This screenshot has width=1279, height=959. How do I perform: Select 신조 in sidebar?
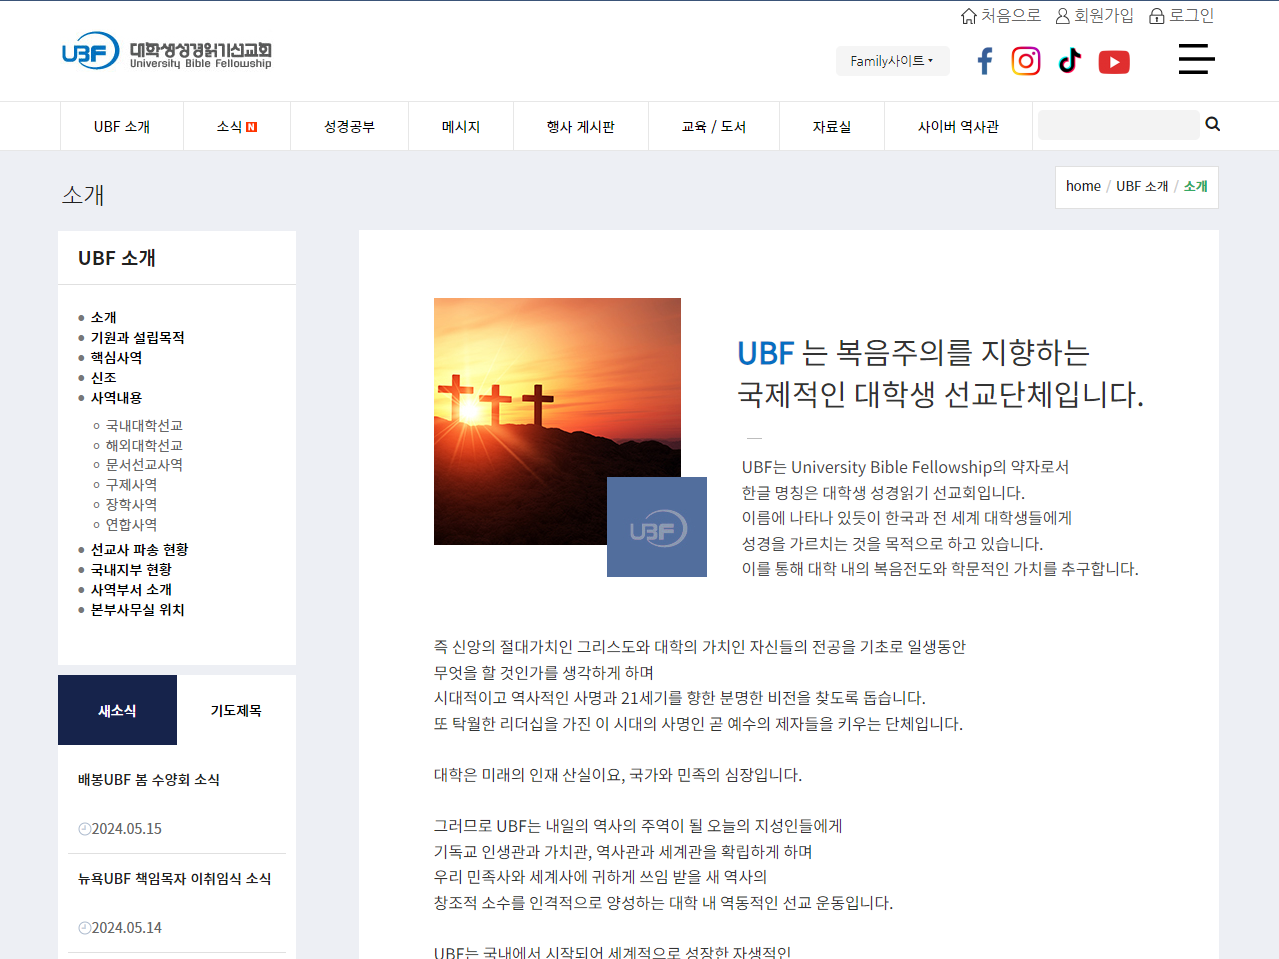[x=104, y=377]
